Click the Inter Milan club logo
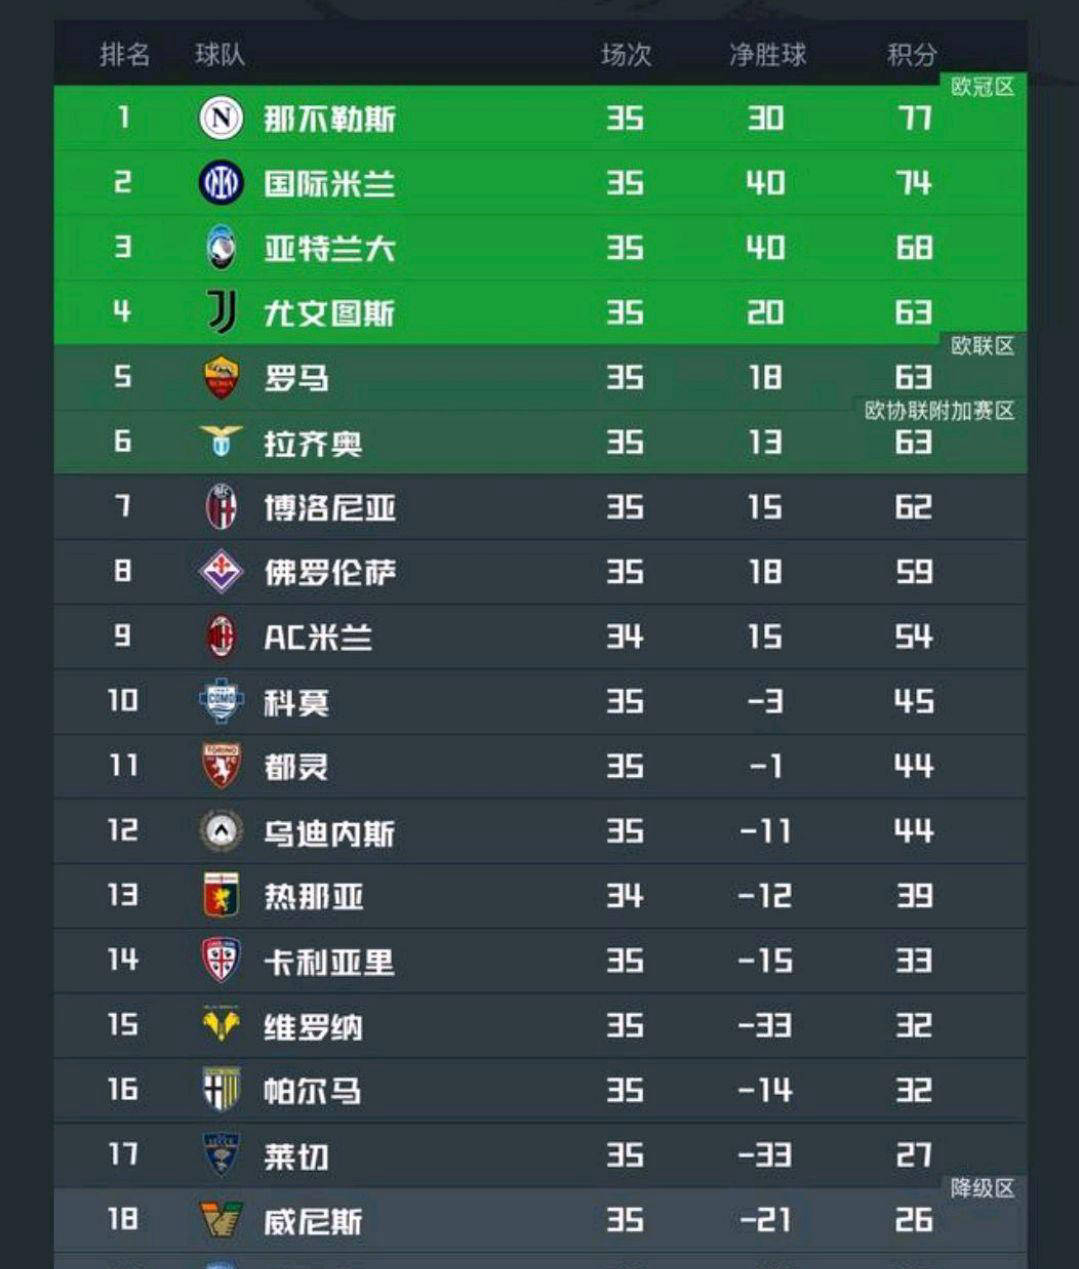Image resolution: width=1079 pixels, height=1269 pixels. click(x=221, y=183)
